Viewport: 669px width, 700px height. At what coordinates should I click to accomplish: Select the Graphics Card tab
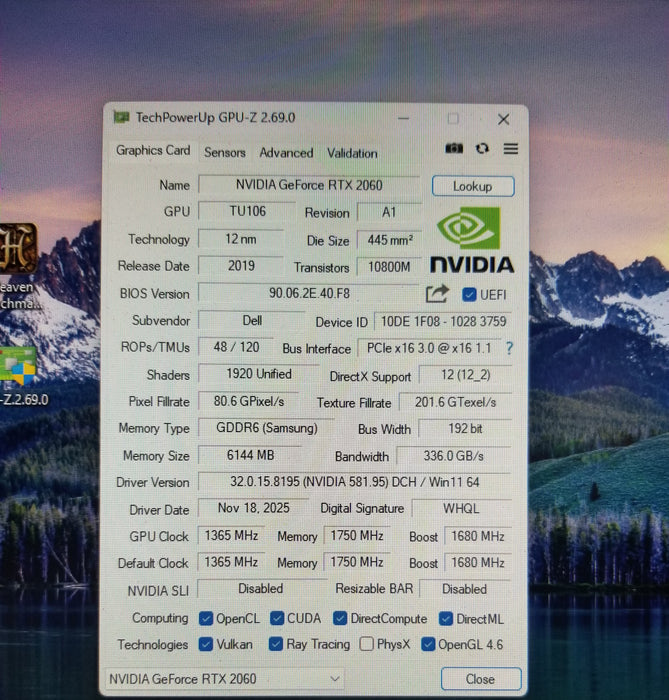tap(153, 150)
